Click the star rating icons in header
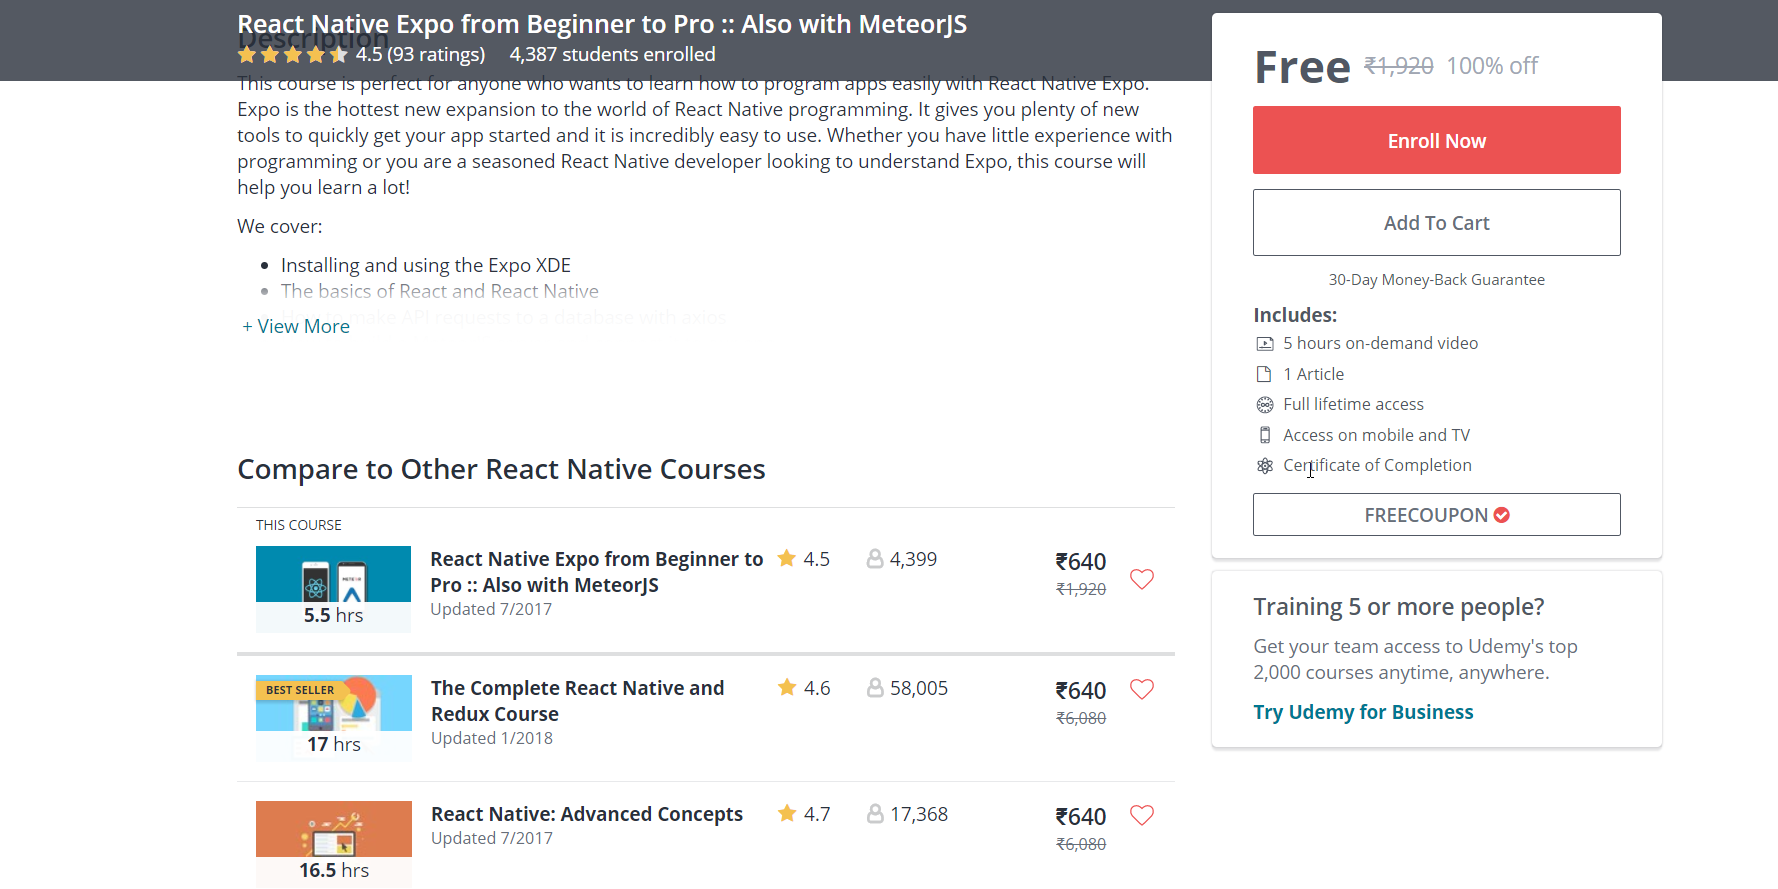This screenshot has height=889, width=1778. pyautogui.click(x=292, y=55)
